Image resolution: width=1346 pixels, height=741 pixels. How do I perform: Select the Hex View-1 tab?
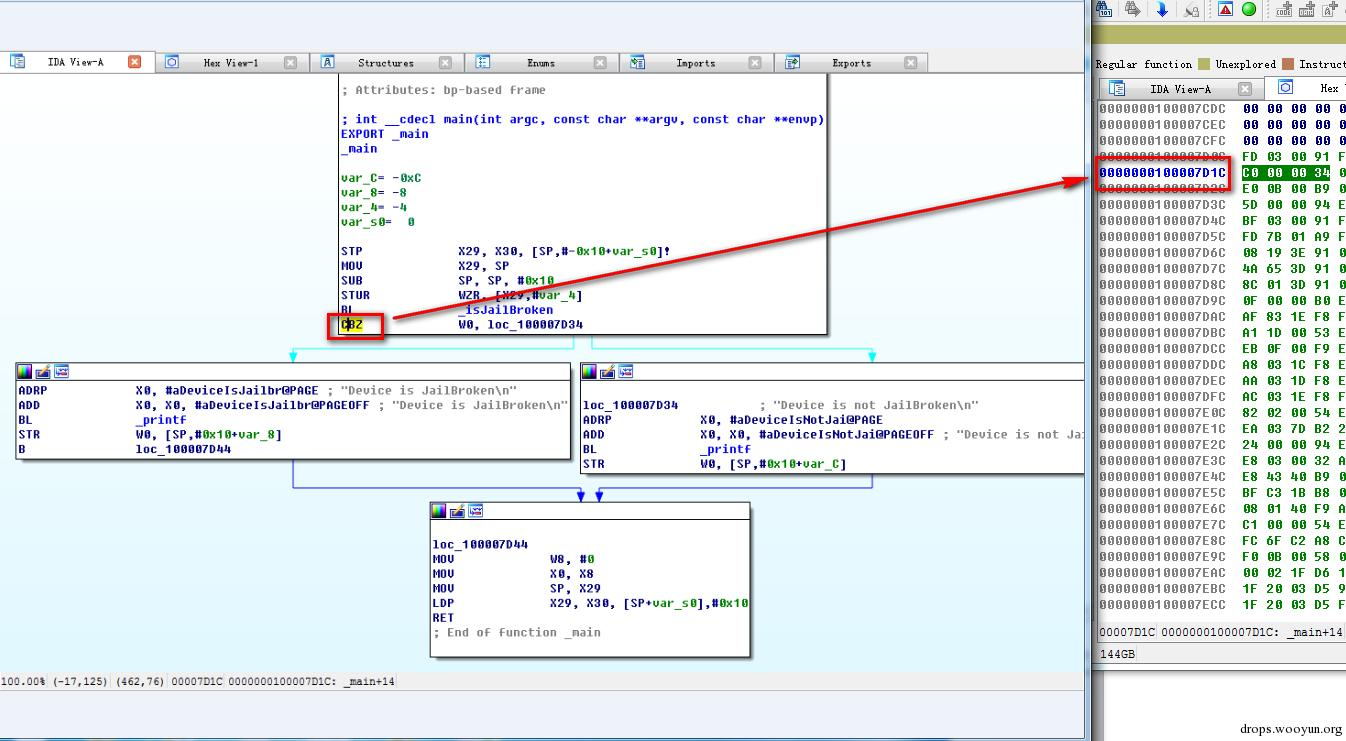[x=230, y=63]
